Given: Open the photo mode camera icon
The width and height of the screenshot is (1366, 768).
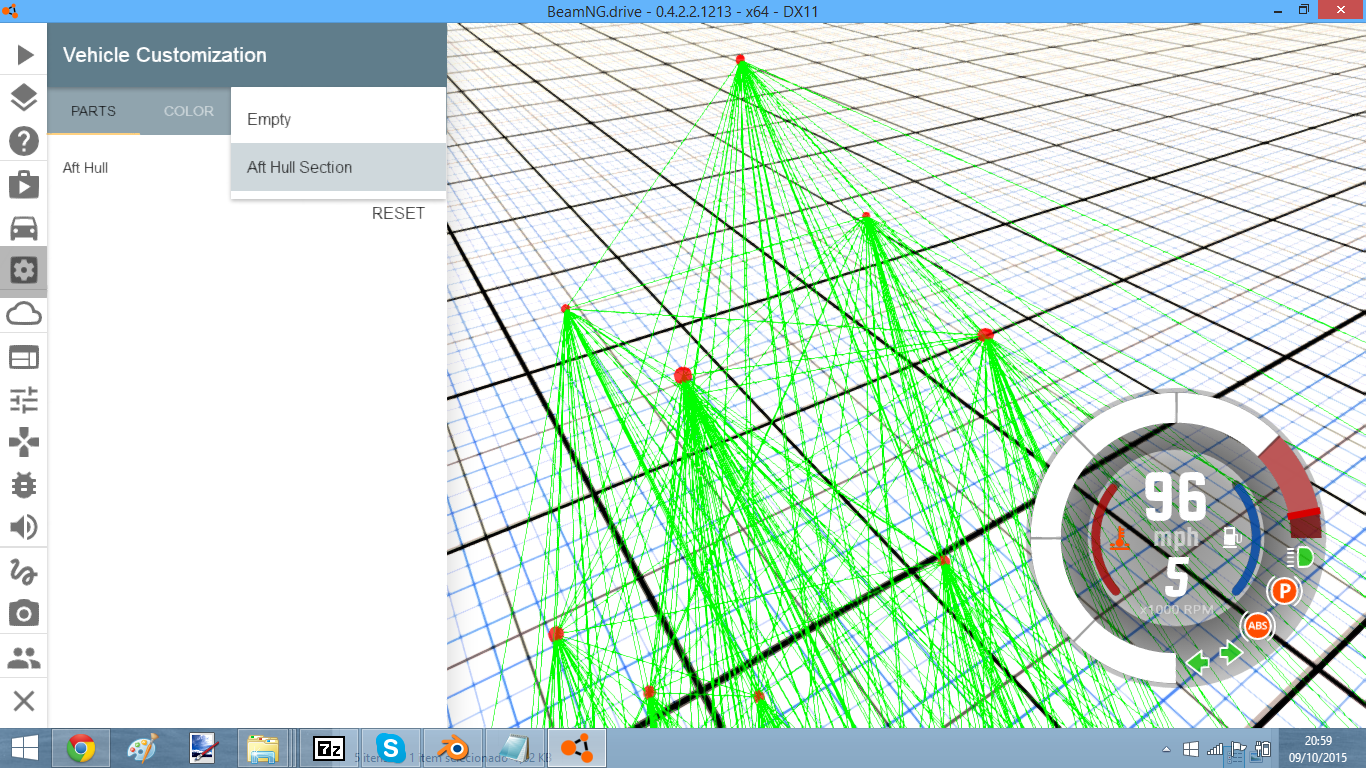Looking at the screenshot, I should [24, 613].
